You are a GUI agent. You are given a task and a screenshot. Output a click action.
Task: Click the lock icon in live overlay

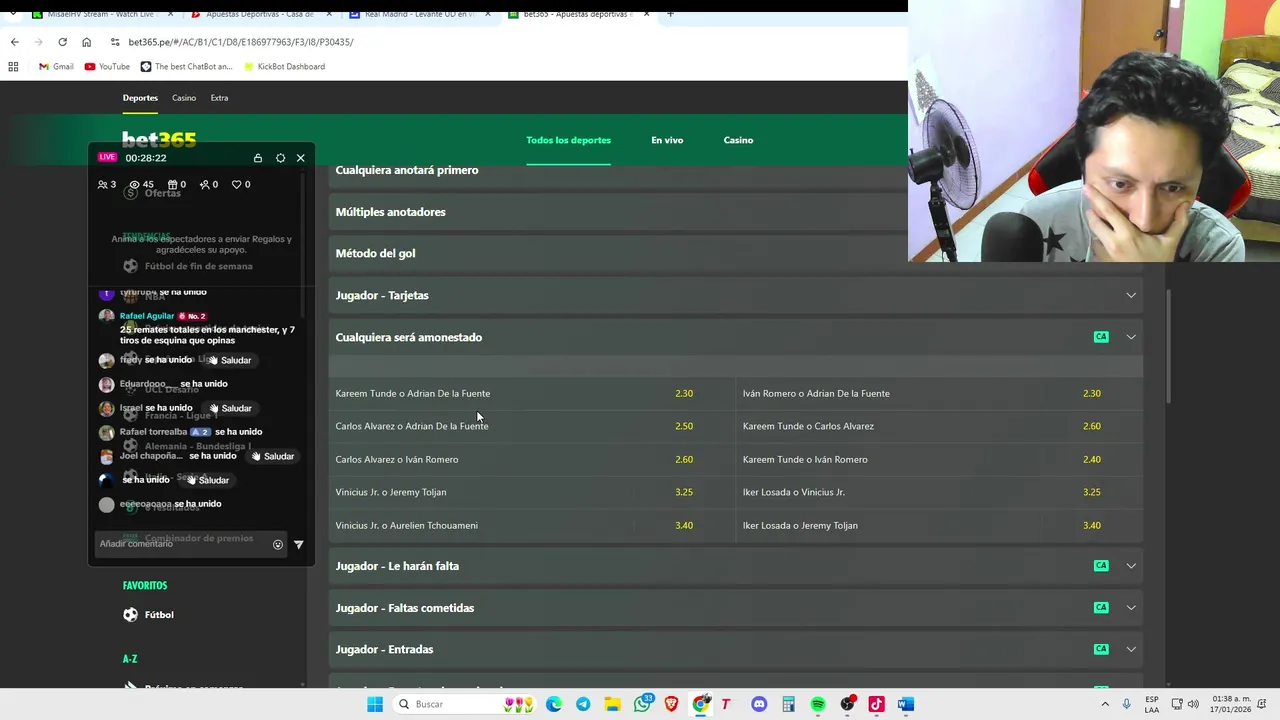point(258,158)
